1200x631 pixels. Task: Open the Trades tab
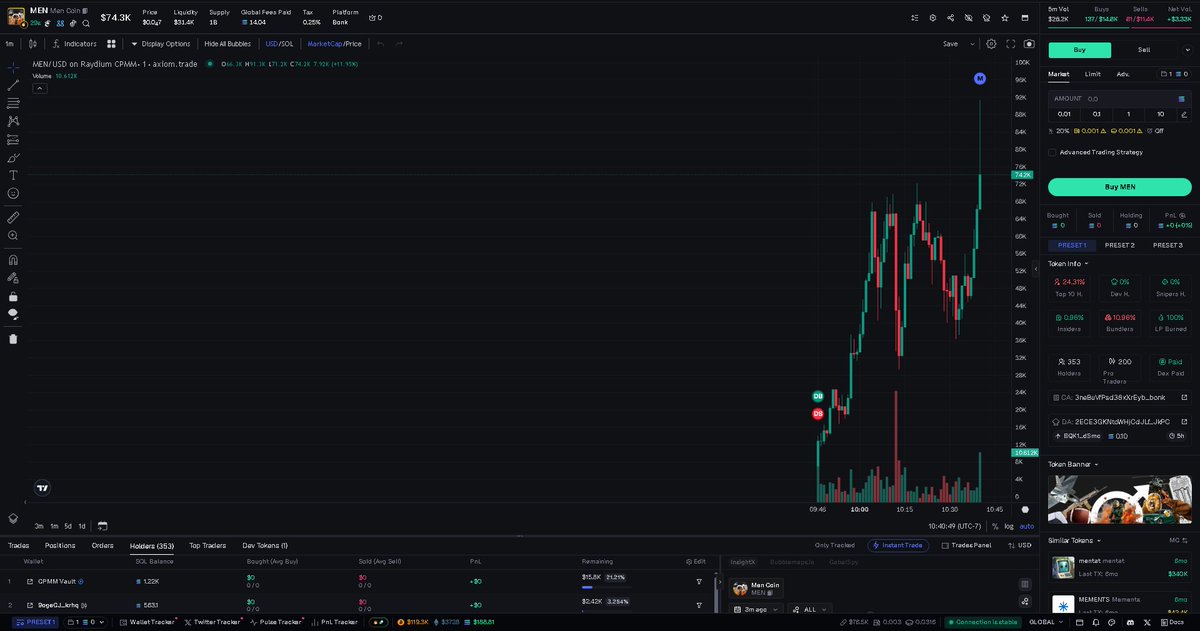coord(18,545)
